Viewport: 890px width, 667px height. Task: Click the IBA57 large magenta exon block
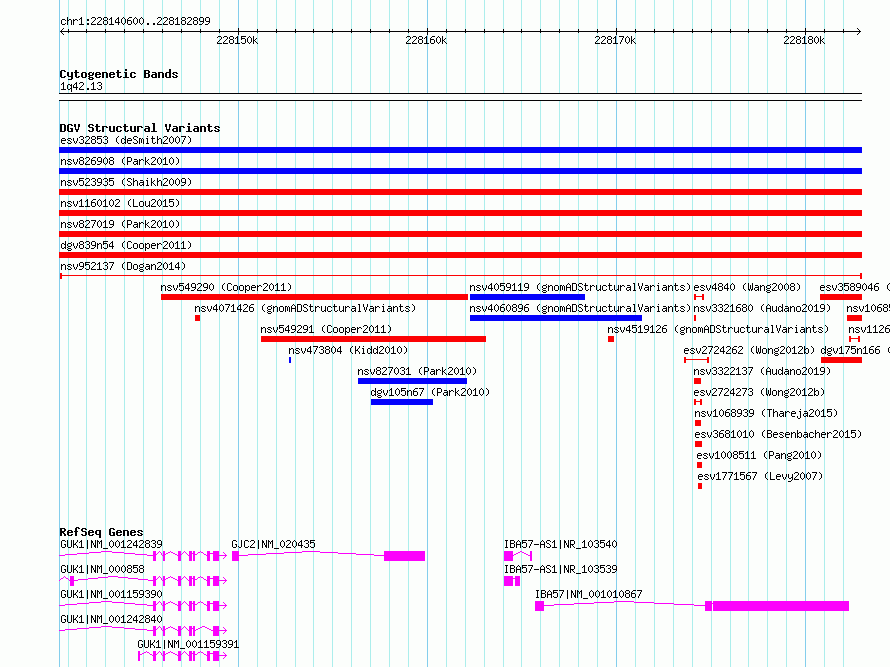[x=780, y=606]
